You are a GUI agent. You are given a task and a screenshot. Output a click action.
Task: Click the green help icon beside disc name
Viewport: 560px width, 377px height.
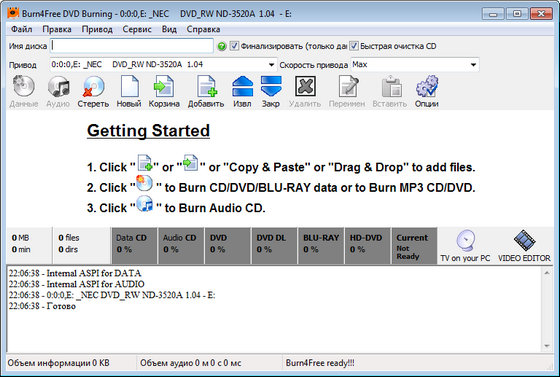(x=222, y=46)
